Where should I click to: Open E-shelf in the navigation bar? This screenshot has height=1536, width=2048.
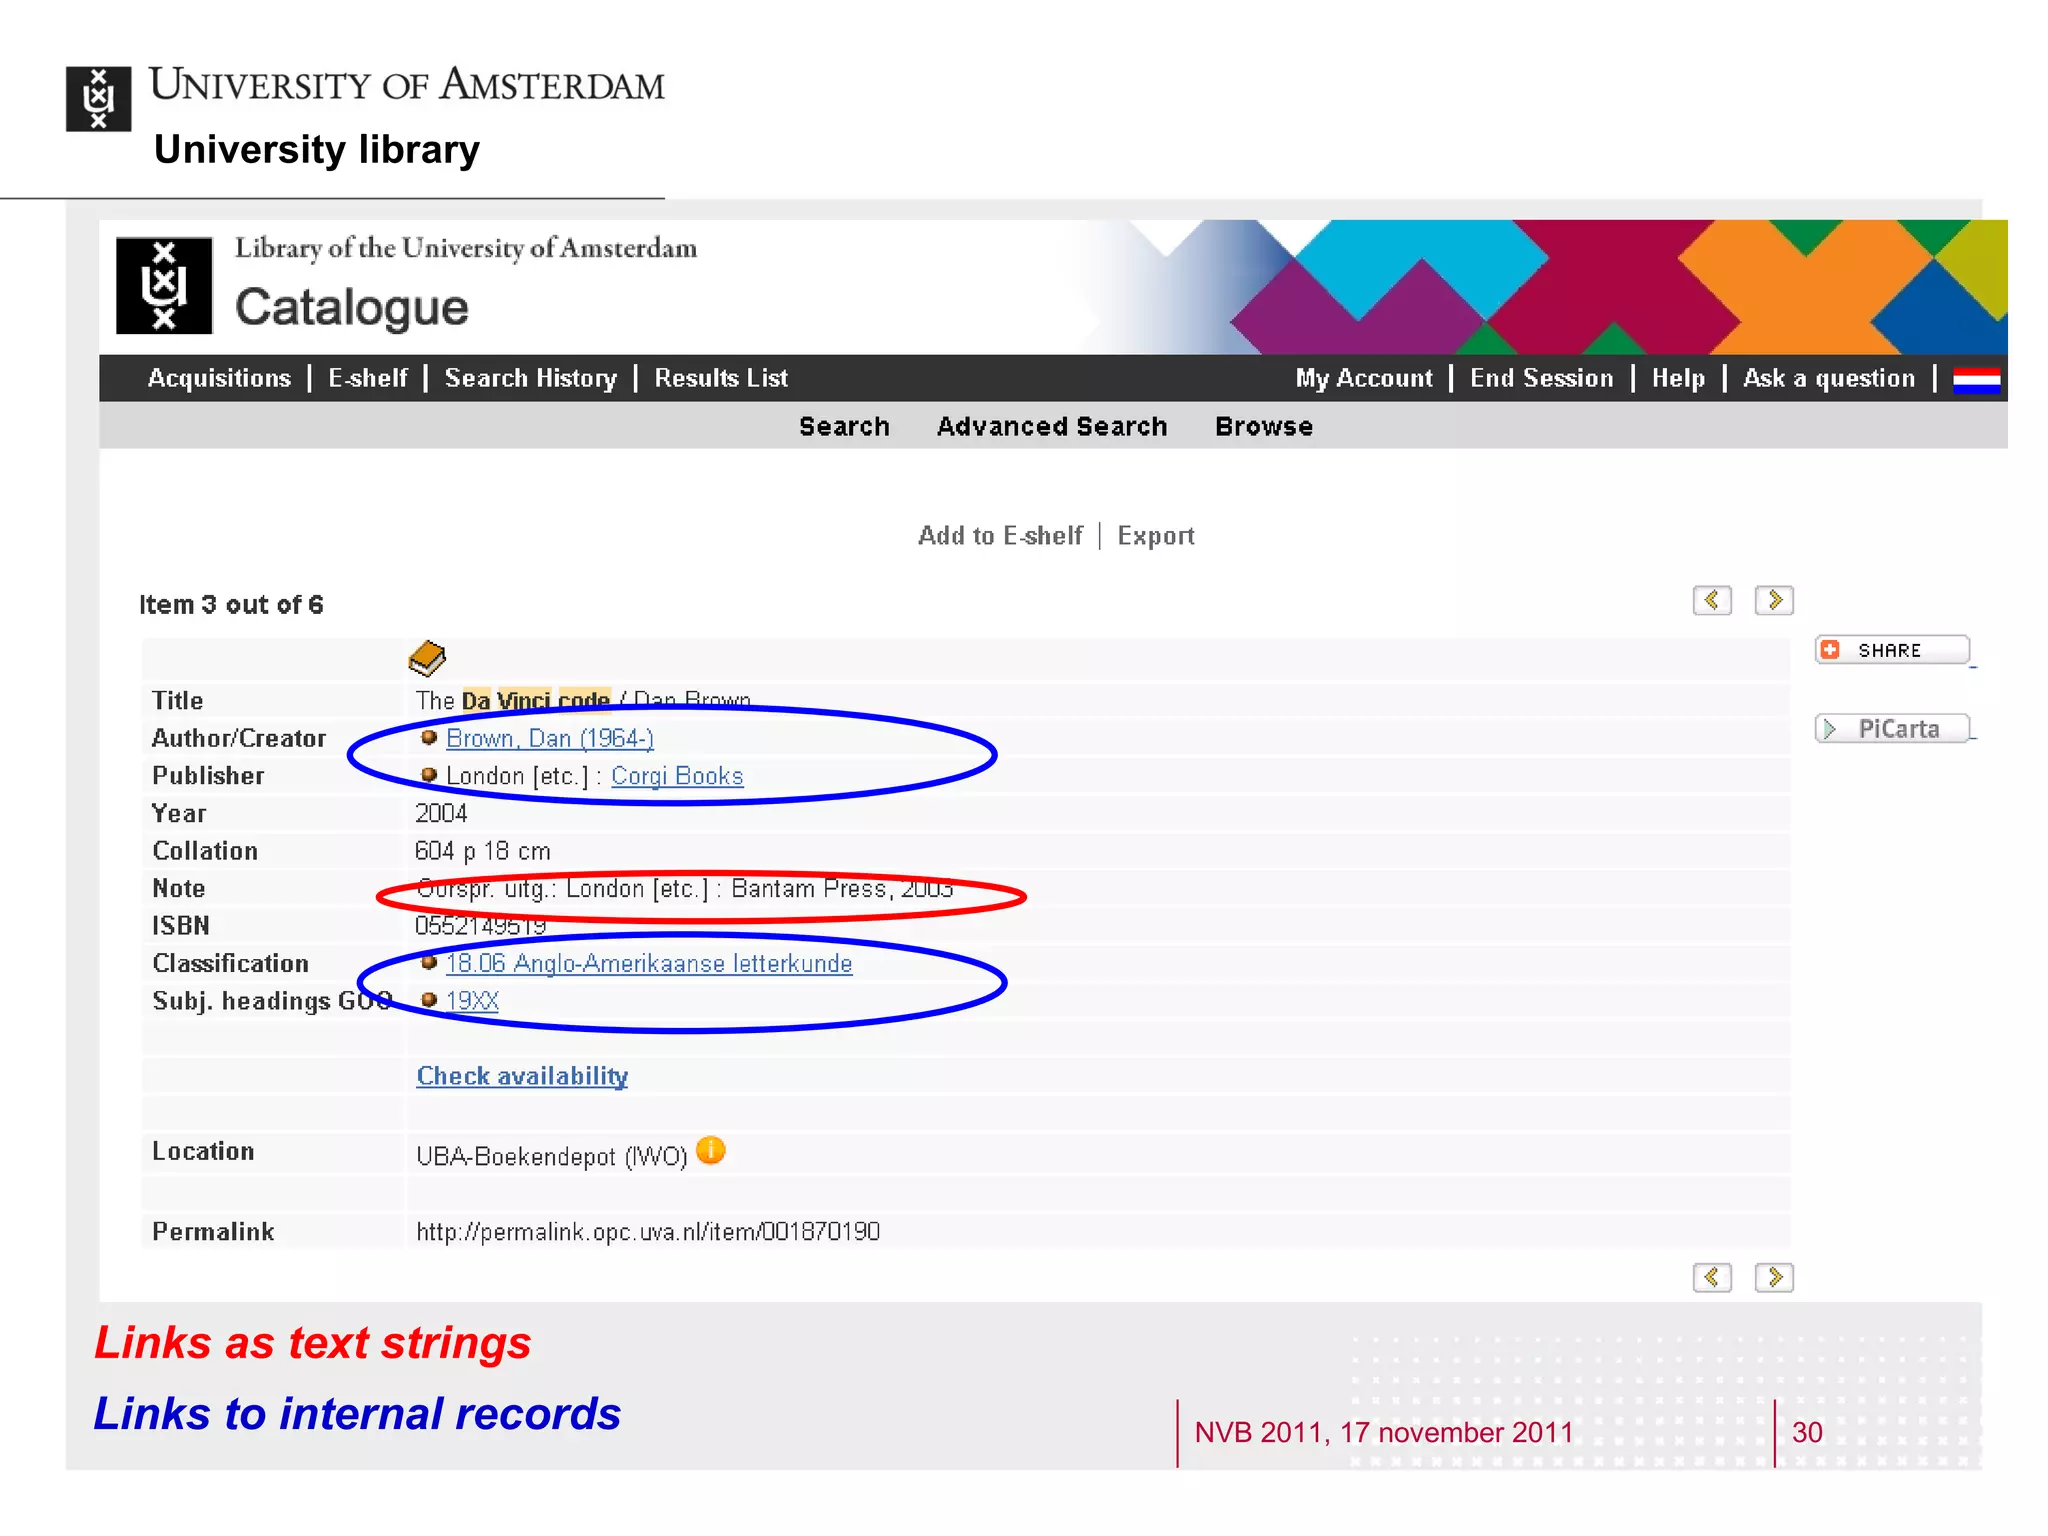[x=367, y=378]
